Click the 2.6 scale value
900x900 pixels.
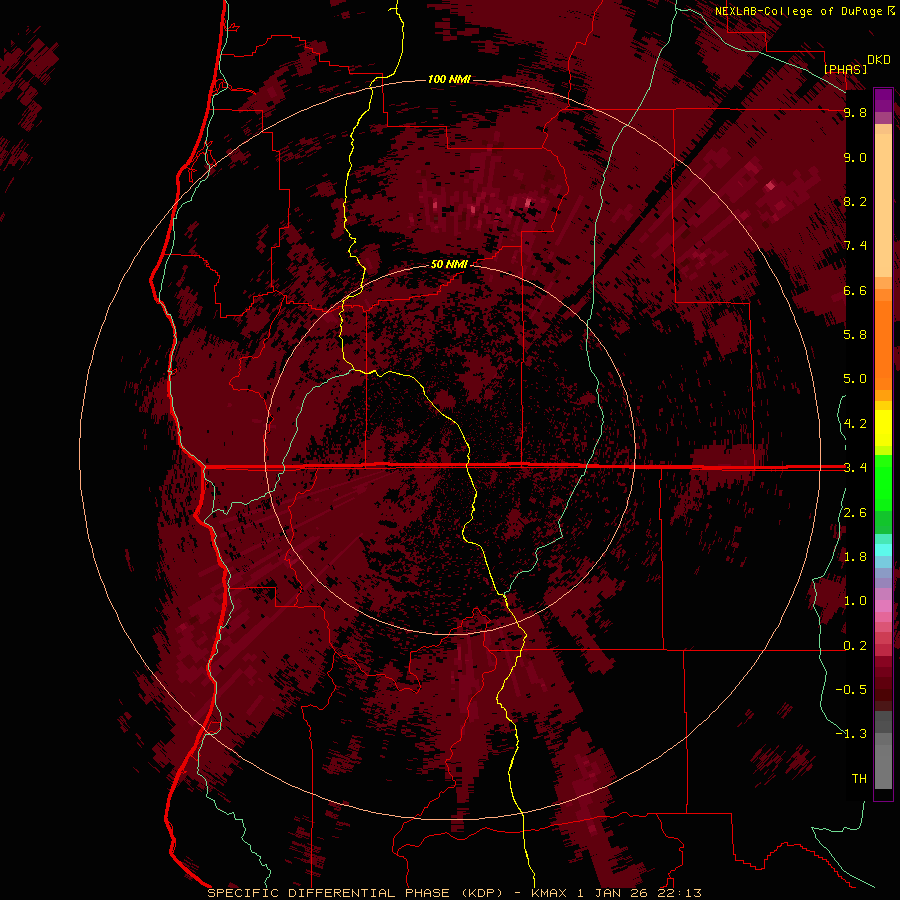pyautogui.click(x=855, y=513)
